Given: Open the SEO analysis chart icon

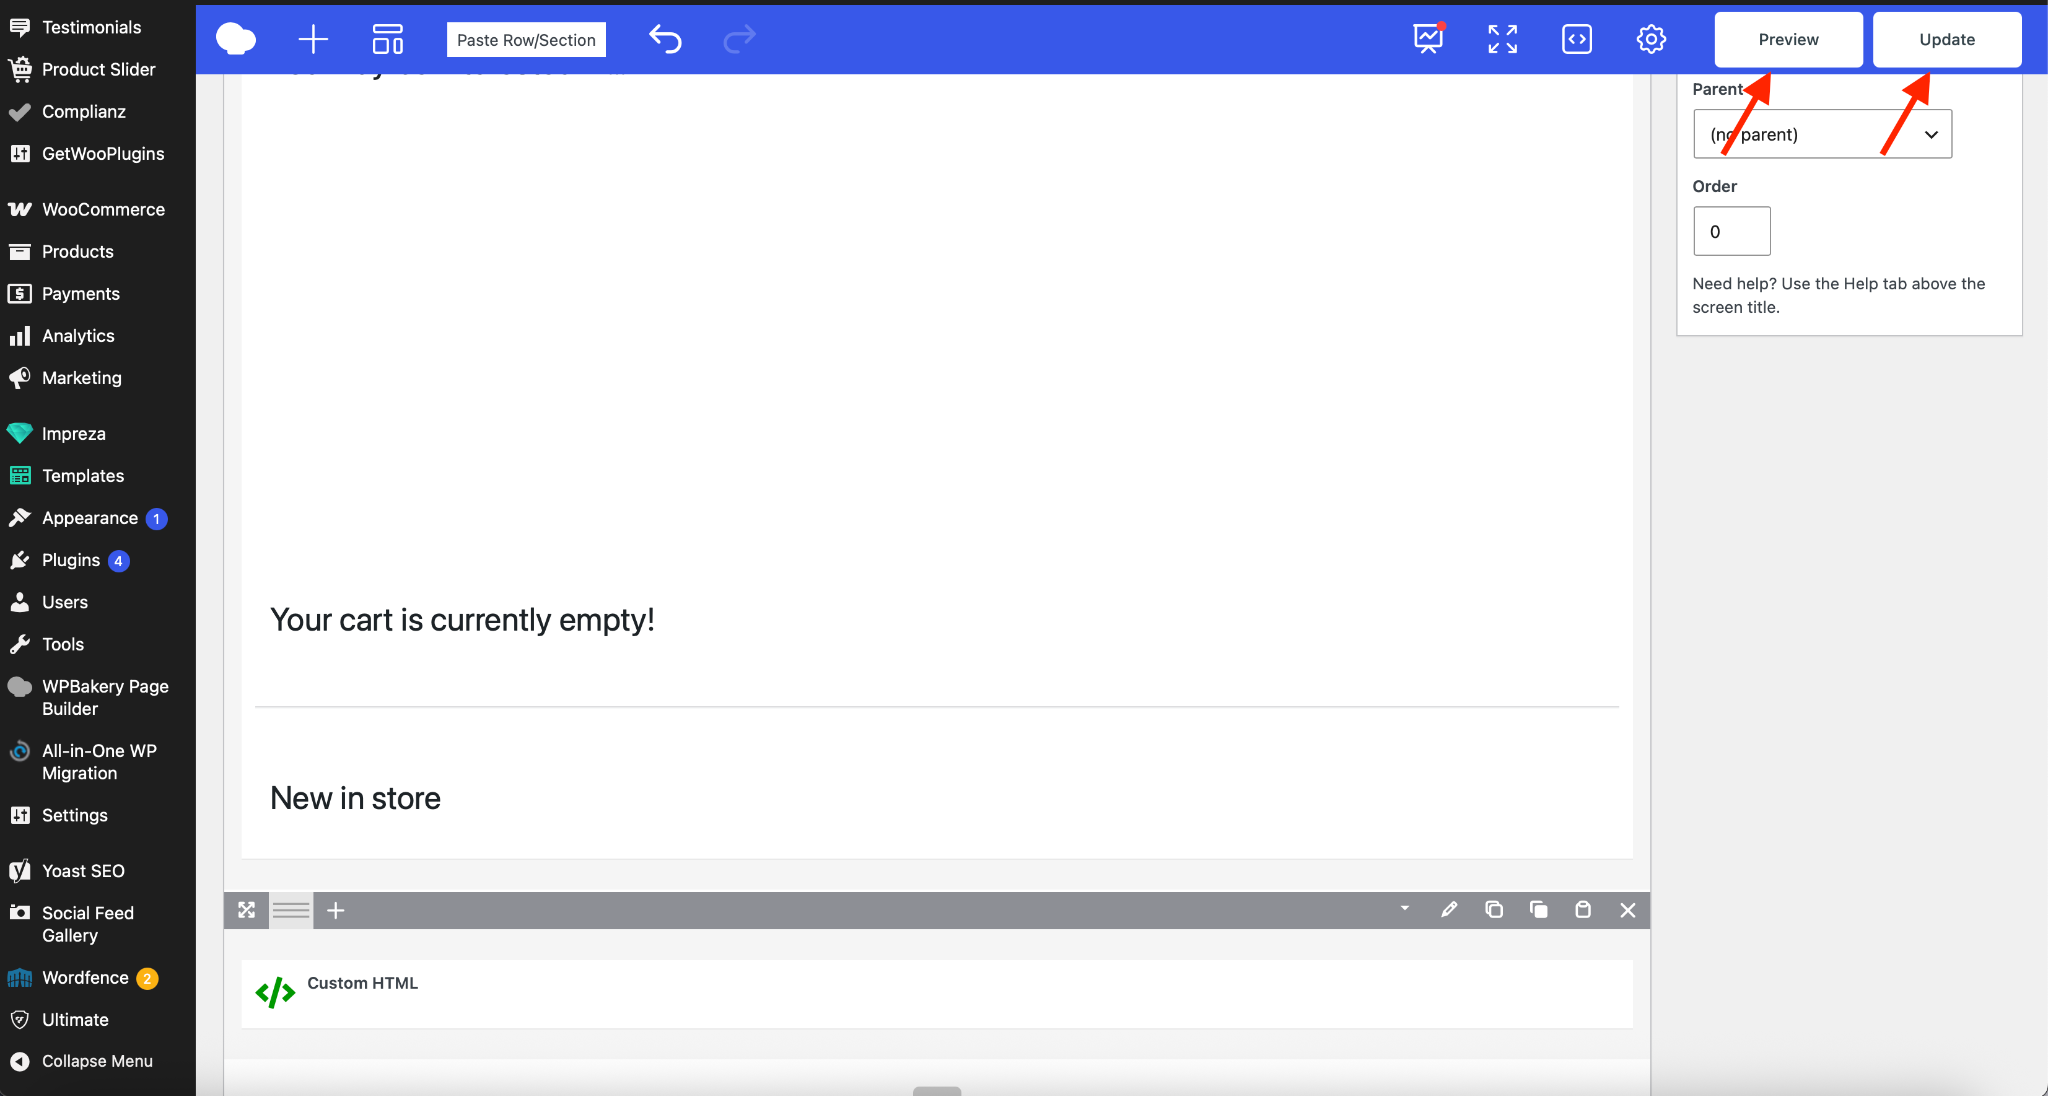Looking at the screenshot, I should pyautogui.click(x=1429, y=39).
